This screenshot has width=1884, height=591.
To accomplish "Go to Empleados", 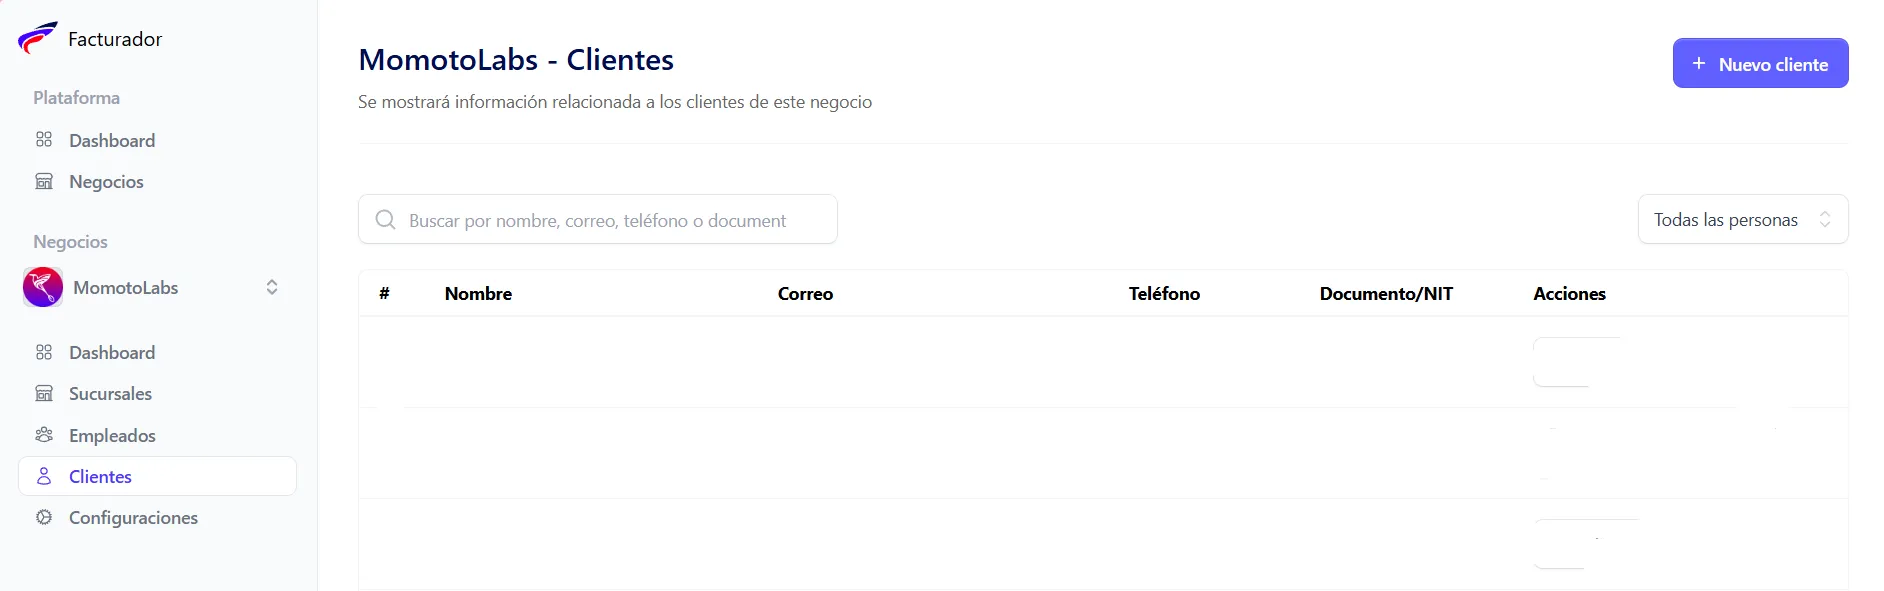I will click(x=157, y=435).
